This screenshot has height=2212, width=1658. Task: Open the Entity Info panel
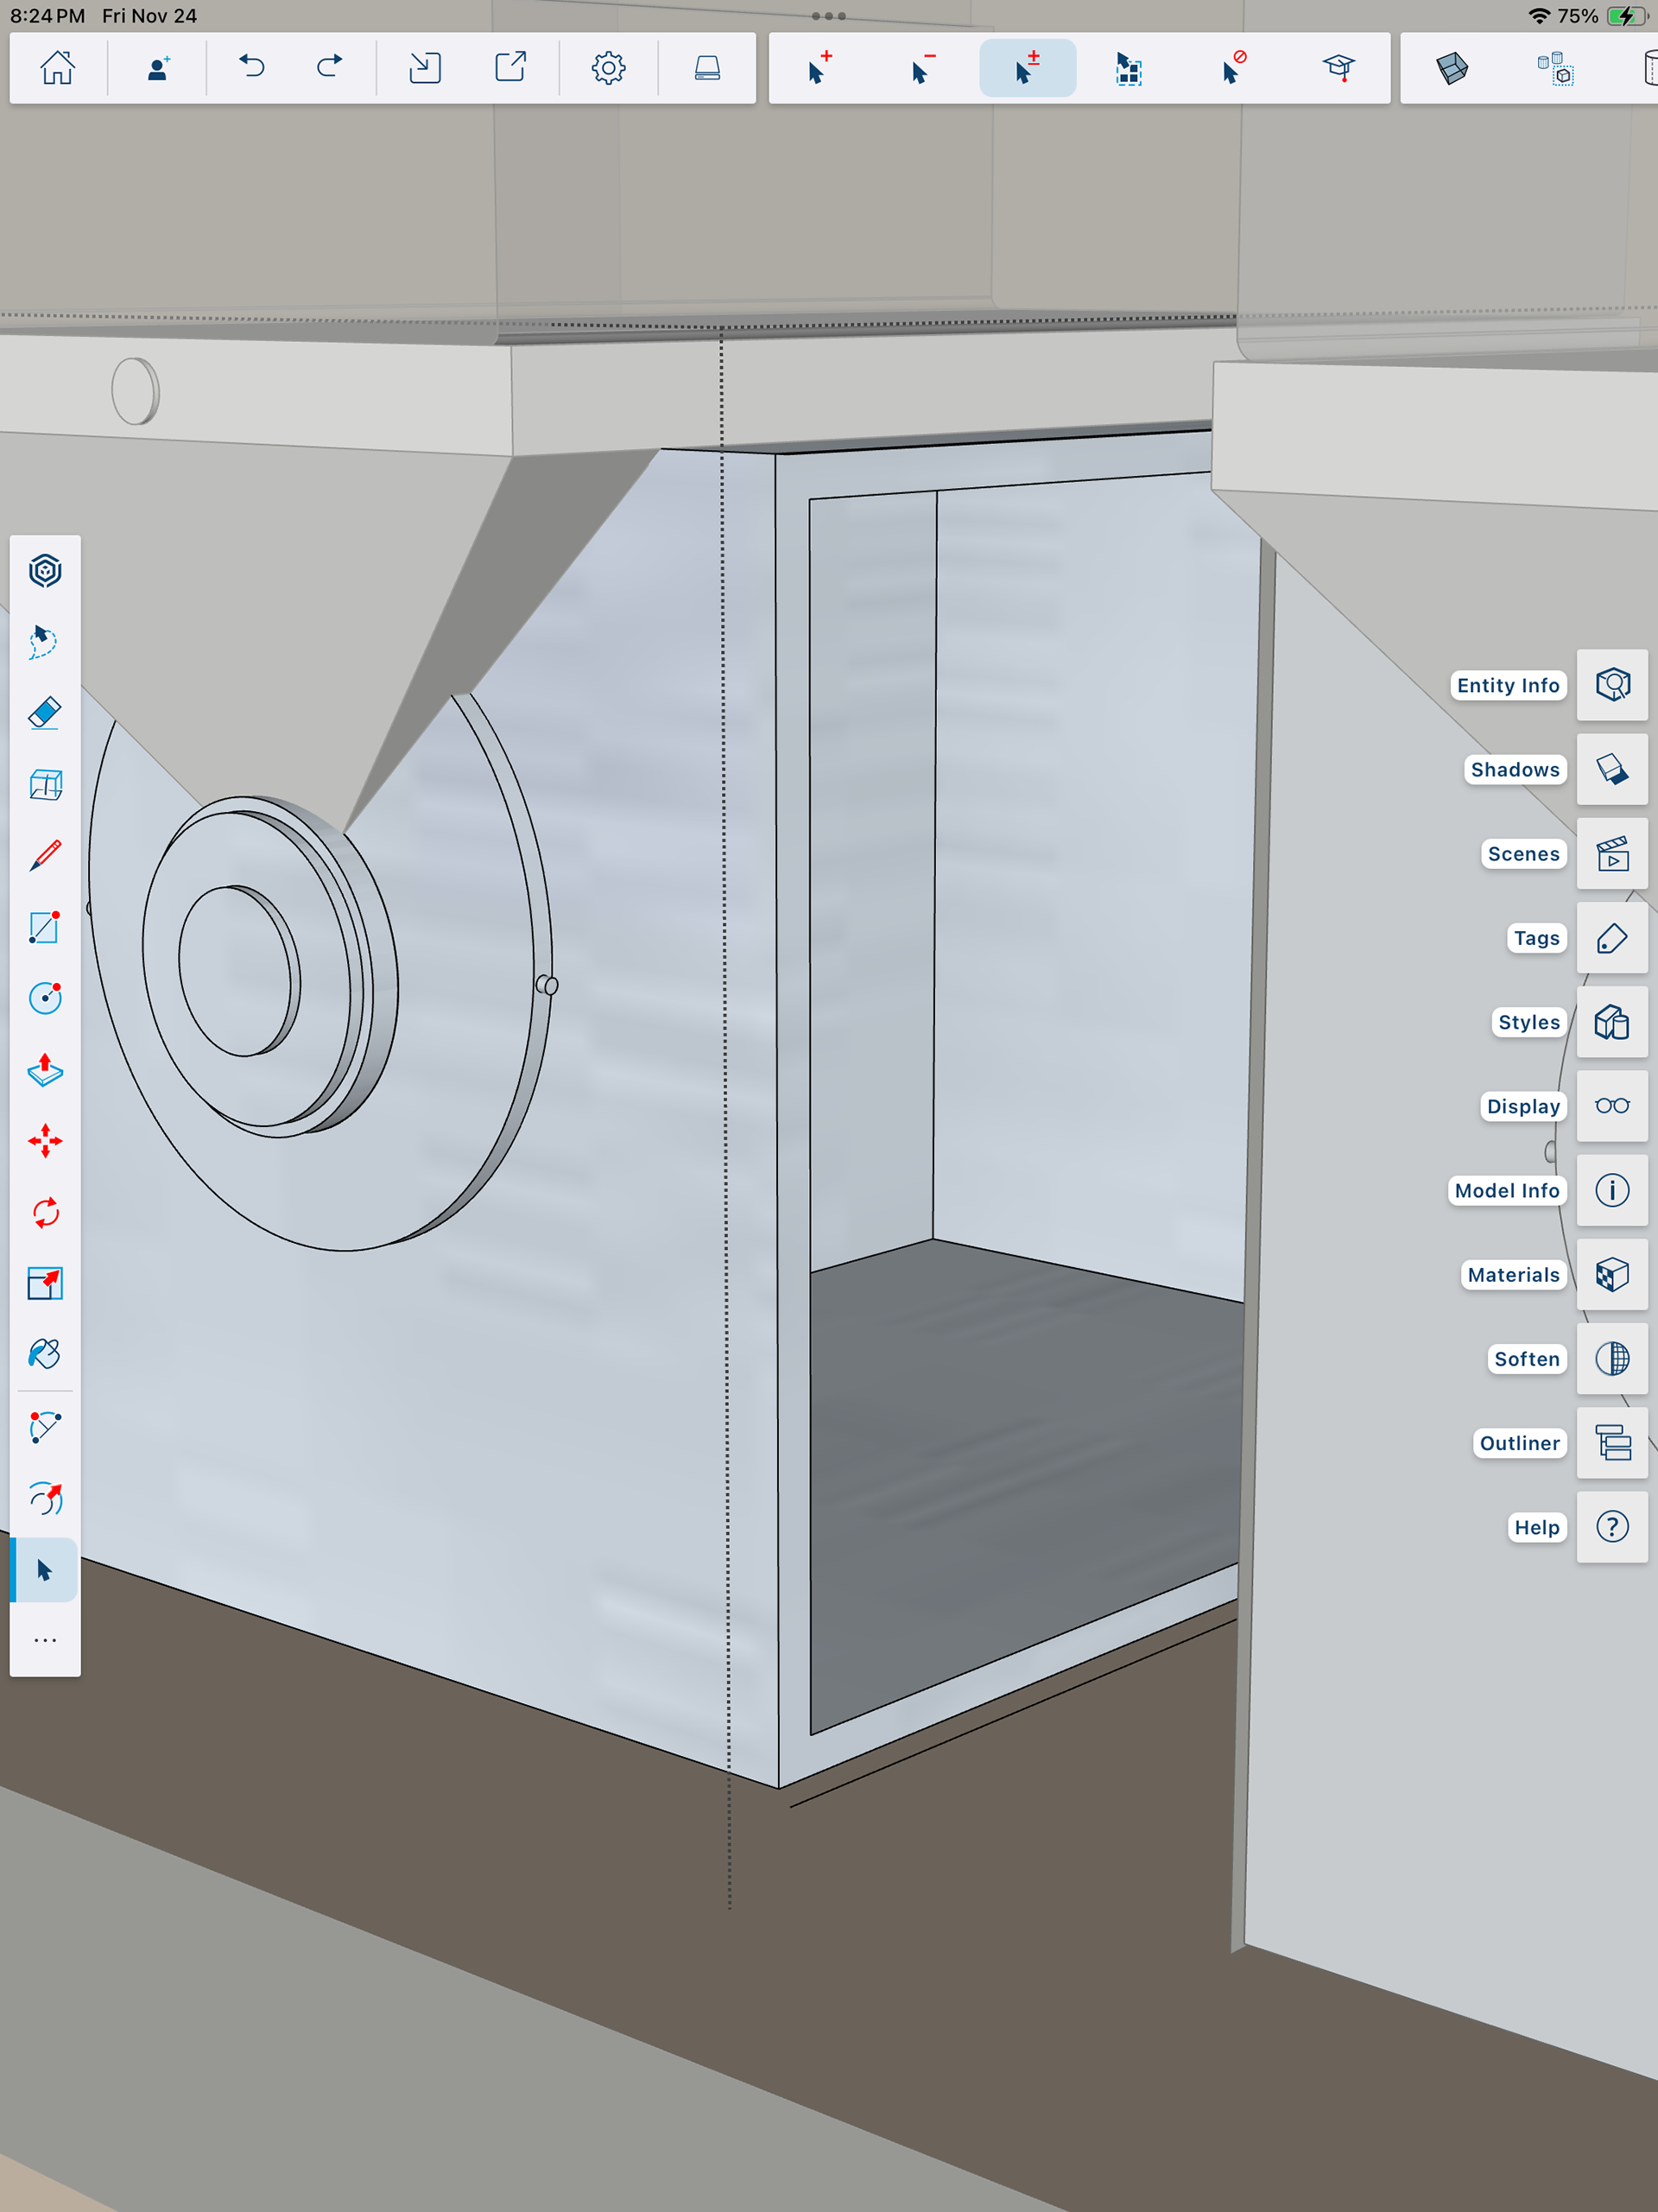click(x=1611, y=685)
